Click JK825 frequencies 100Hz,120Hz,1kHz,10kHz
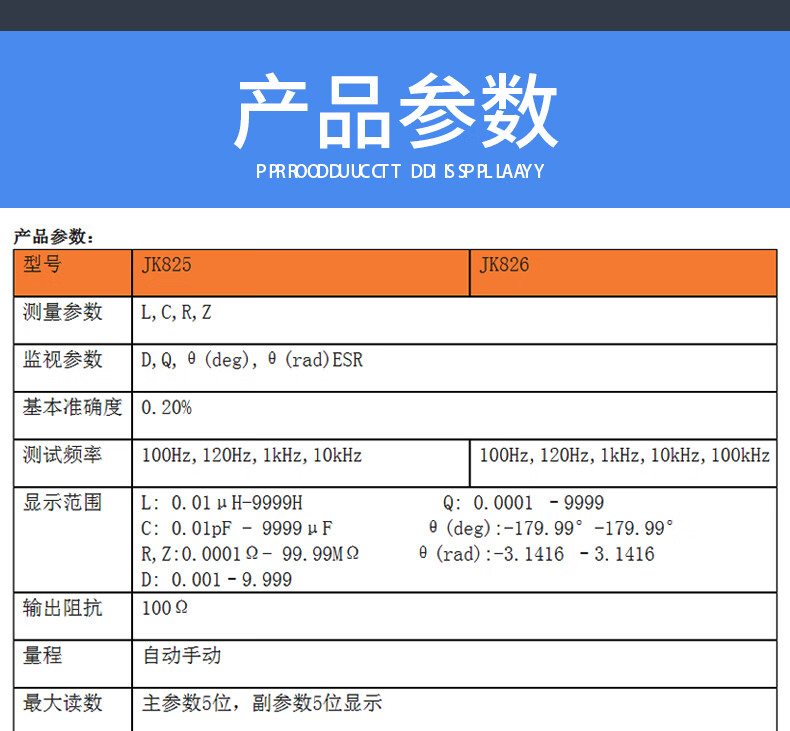790x731 pixels. click(252, 455)
